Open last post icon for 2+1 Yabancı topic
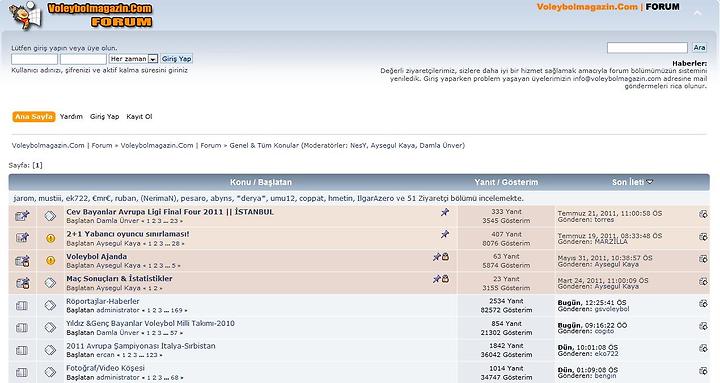This screenshot has height=383, width=720. click(x=703, y=237)
